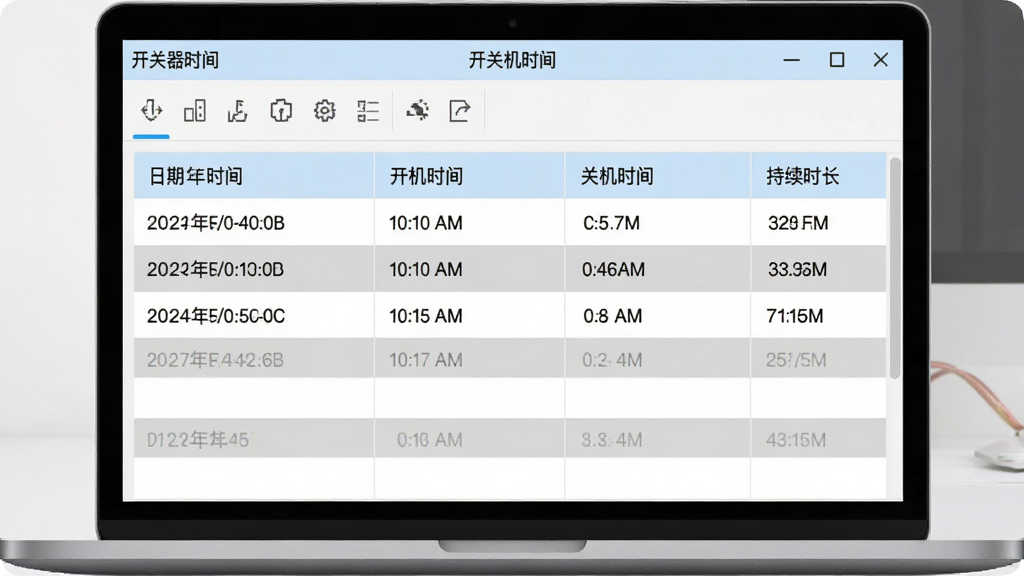1024x576 pixels.
Task: Maximize the 开关机时间 window
Action: 837,60
